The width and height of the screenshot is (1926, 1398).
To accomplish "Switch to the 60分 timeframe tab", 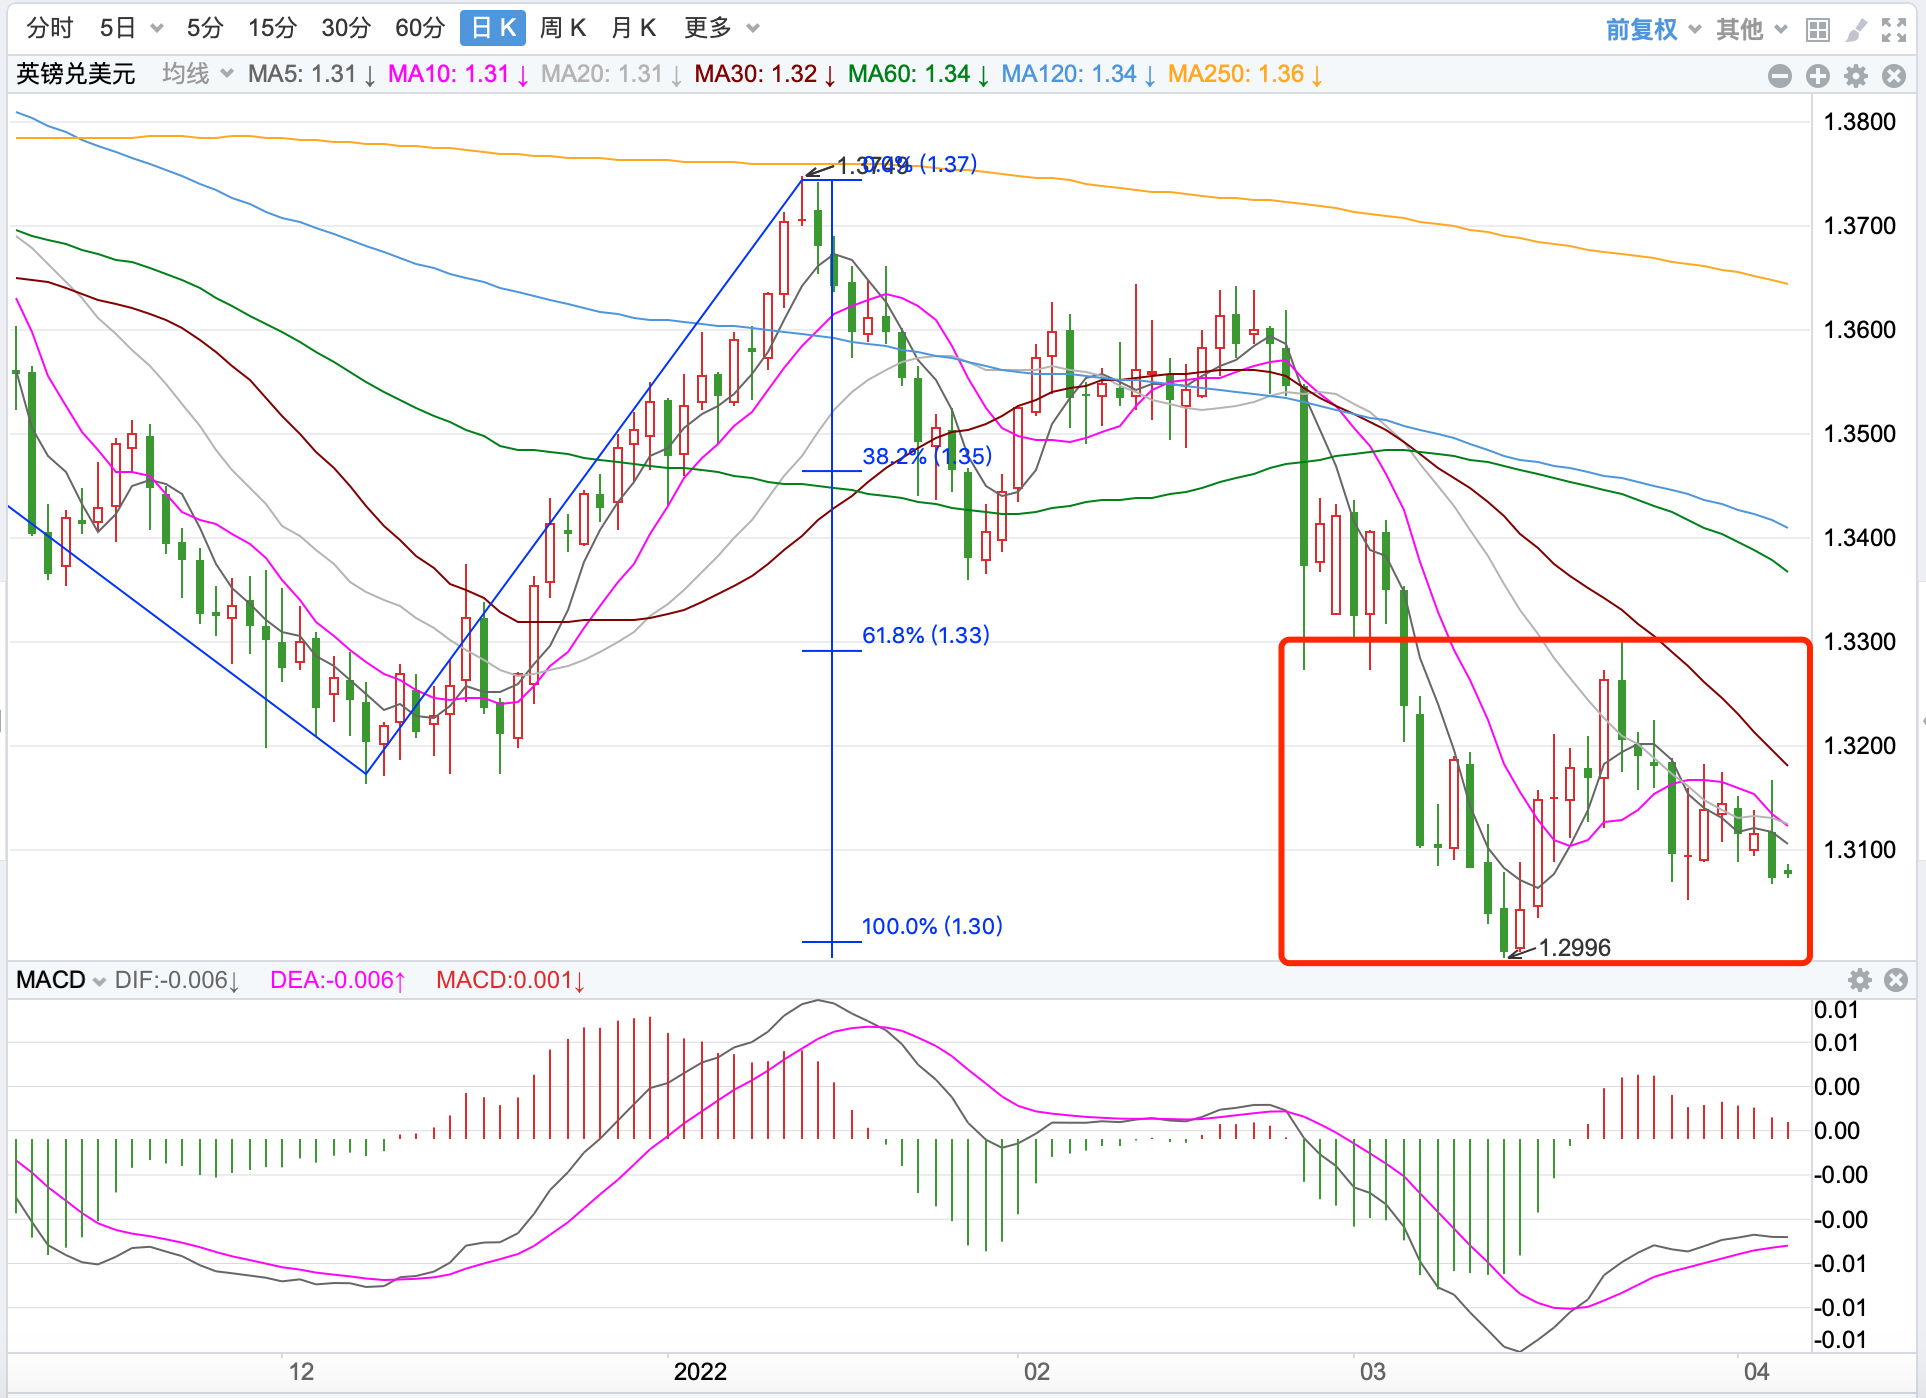I will [x=419, y=28].
